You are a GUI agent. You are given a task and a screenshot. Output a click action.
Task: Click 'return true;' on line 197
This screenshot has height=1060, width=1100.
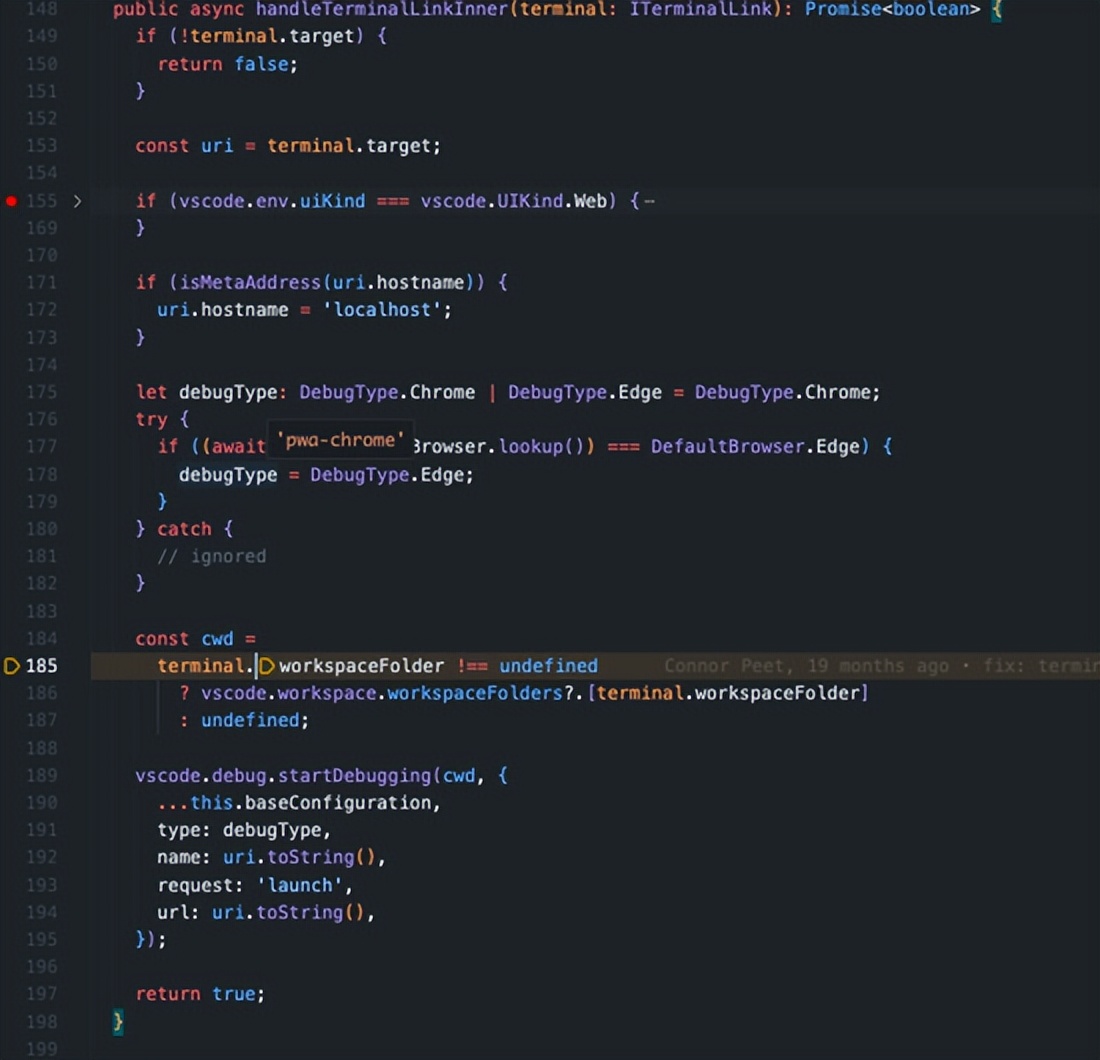[x=200, y=995]
